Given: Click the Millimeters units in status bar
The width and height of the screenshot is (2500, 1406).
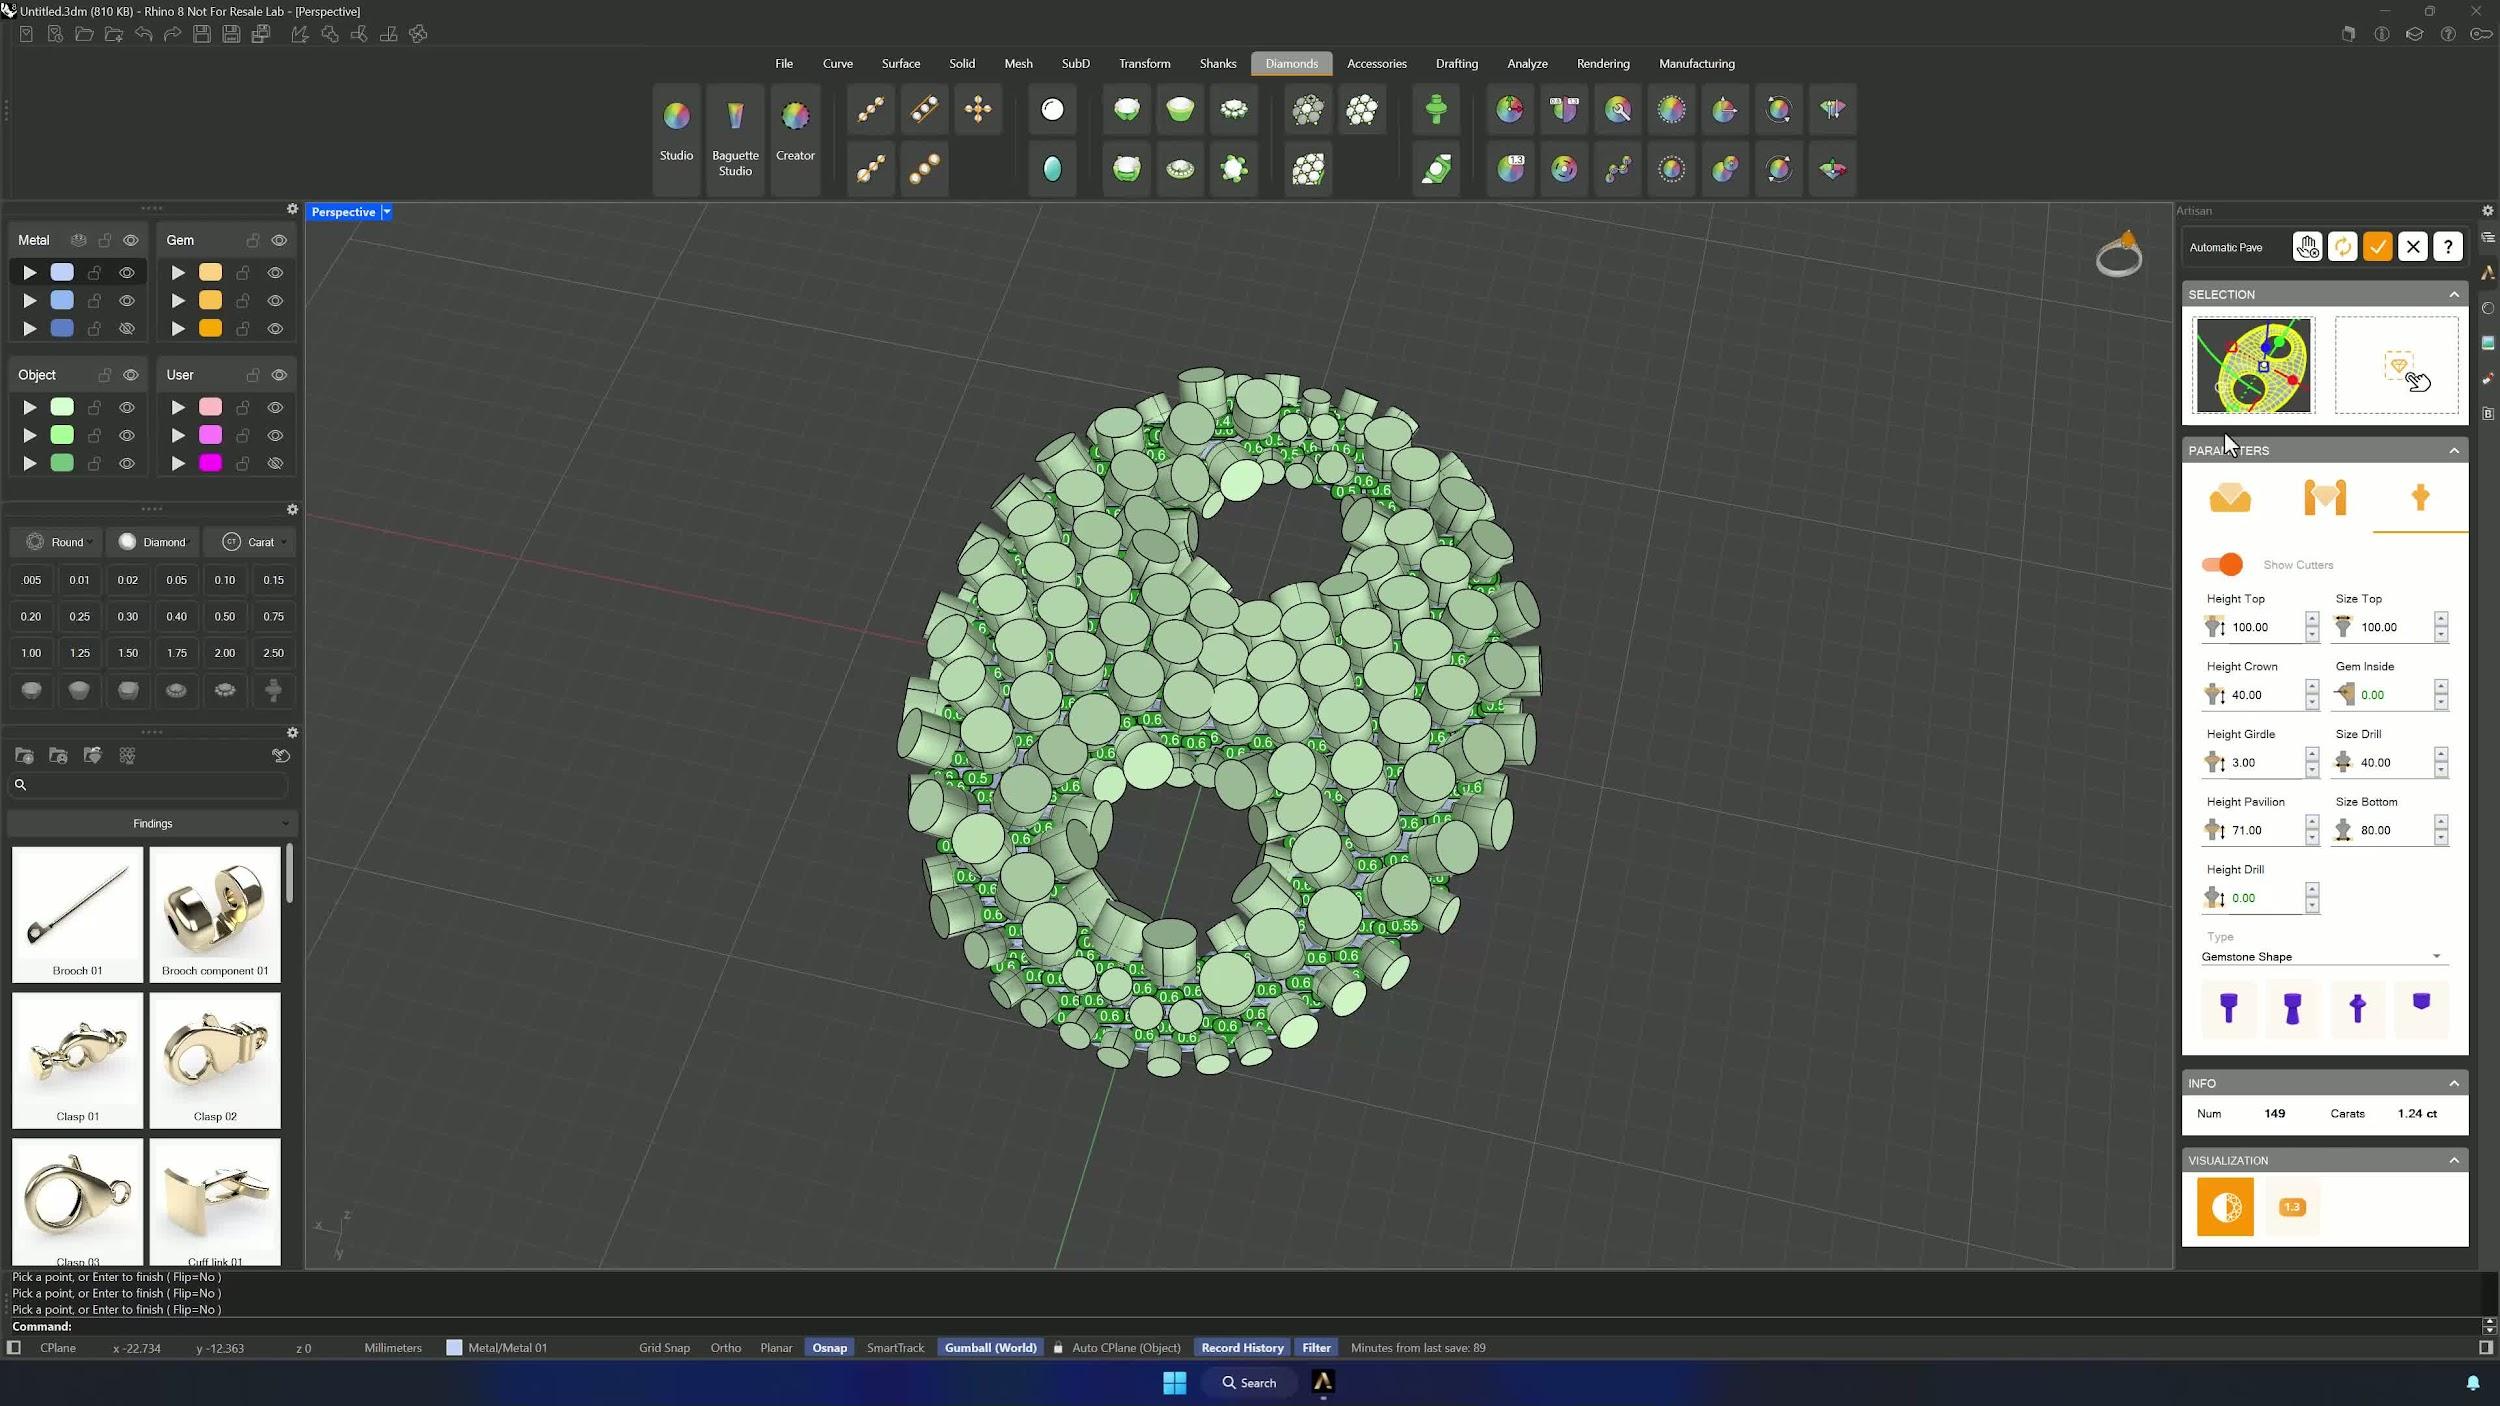Looking at the screenshot, I should click(x=393, y=1348).
